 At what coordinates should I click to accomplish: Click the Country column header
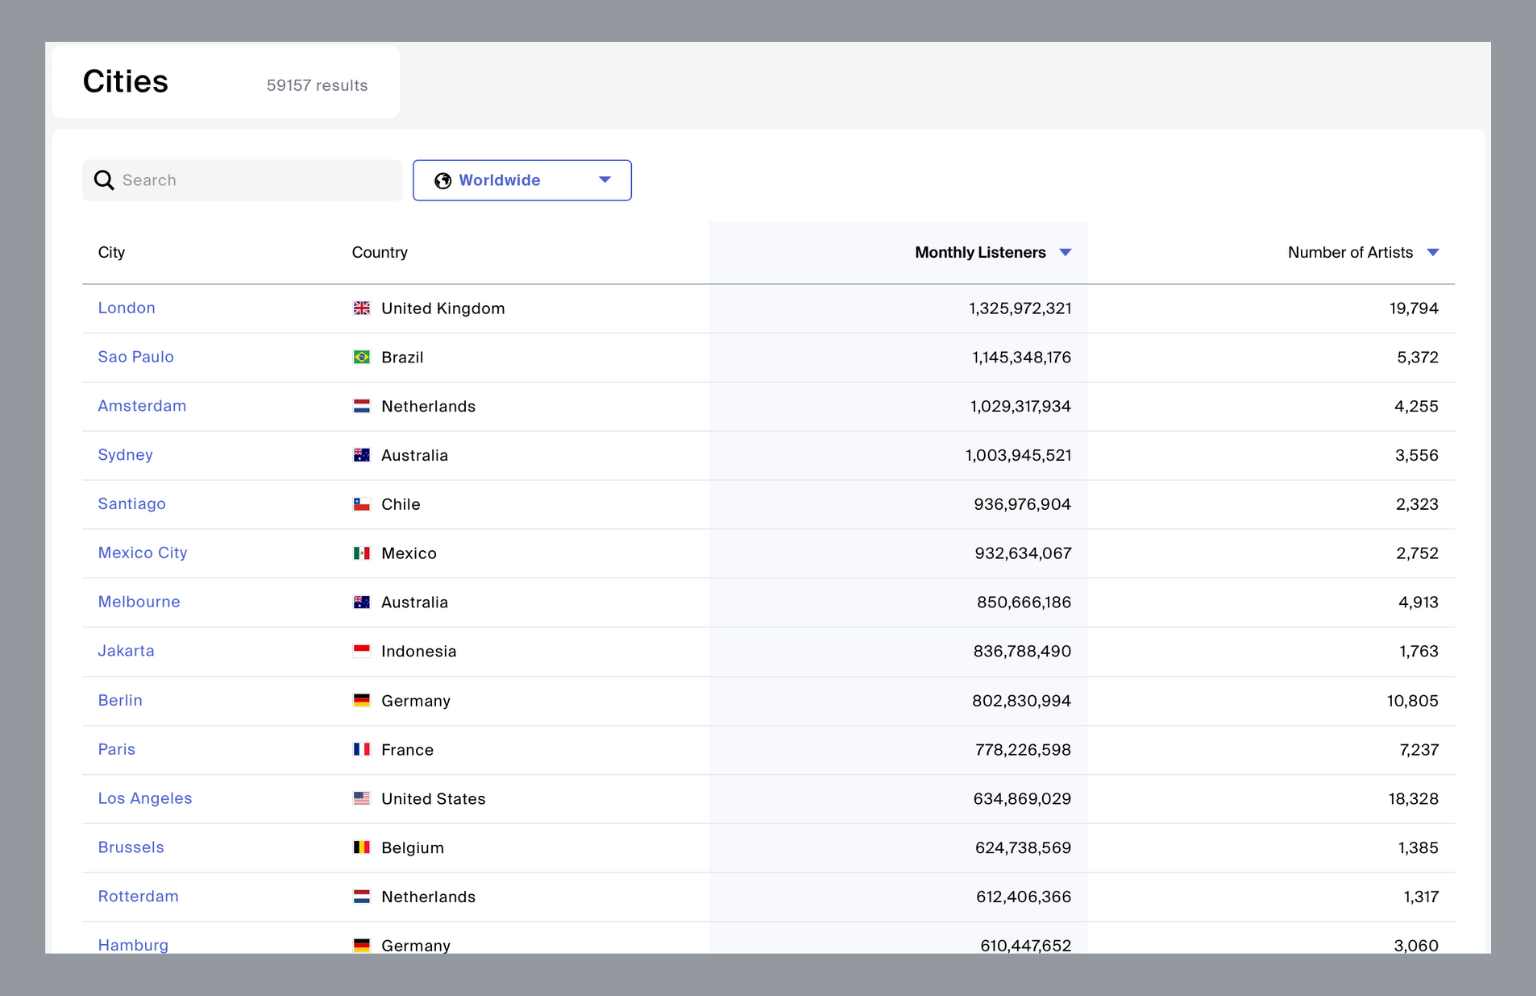(x=379, y=252)
